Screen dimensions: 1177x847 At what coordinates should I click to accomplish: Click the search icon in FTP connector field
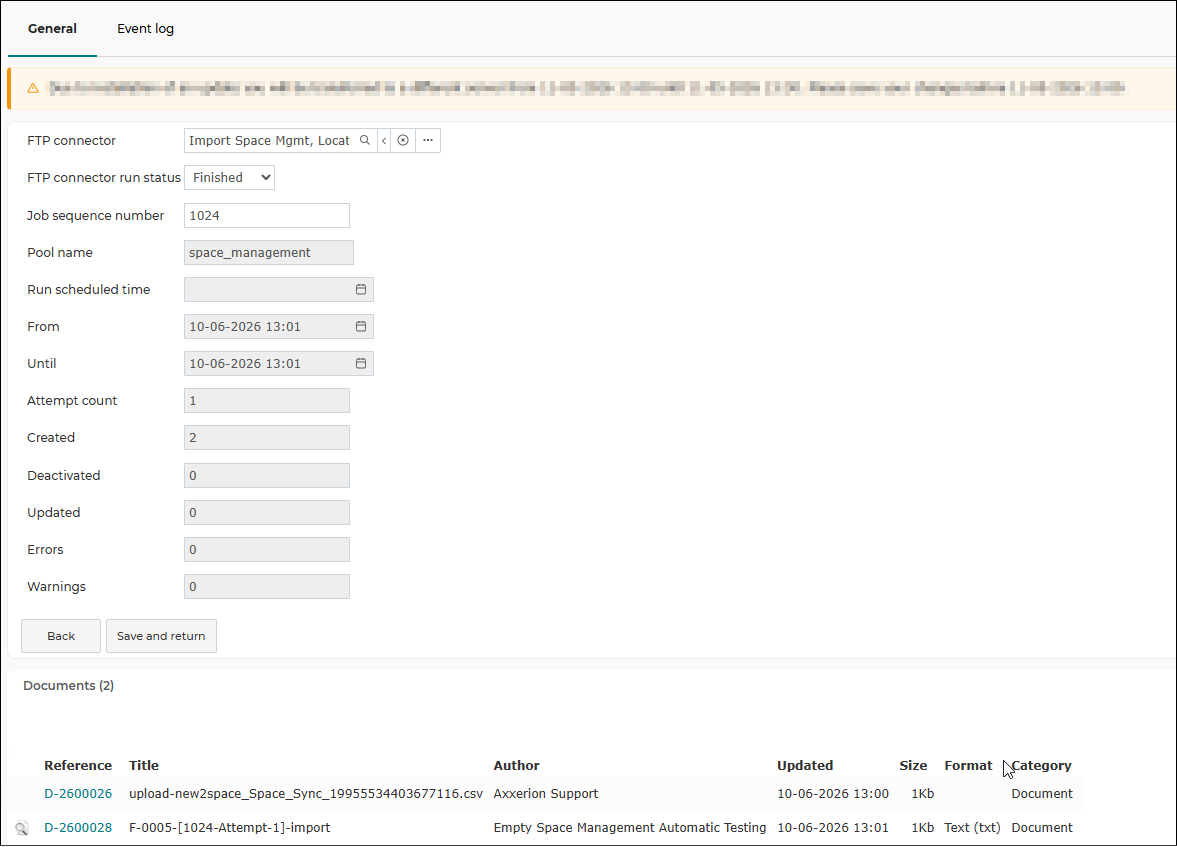point(365,140)
